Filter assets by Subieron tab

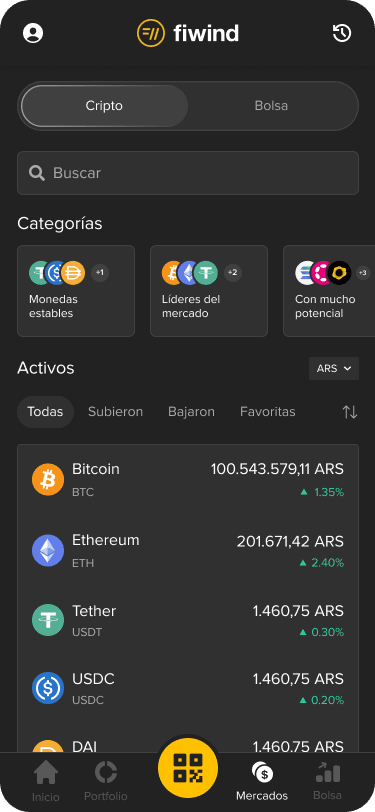(x=116, y=412)
